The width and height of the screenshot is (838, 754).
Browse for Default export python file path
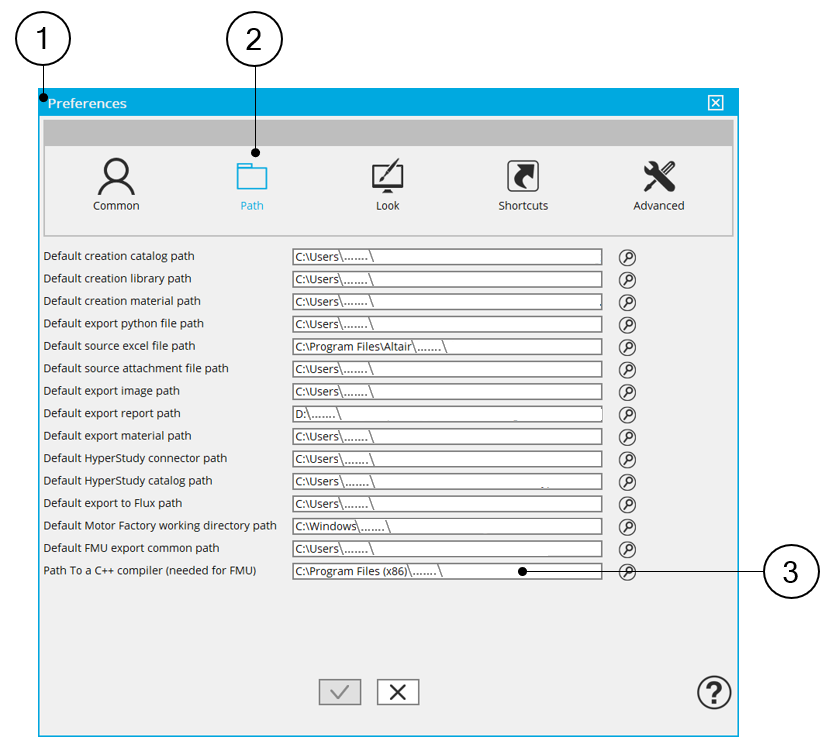click(x=627, y=325)
